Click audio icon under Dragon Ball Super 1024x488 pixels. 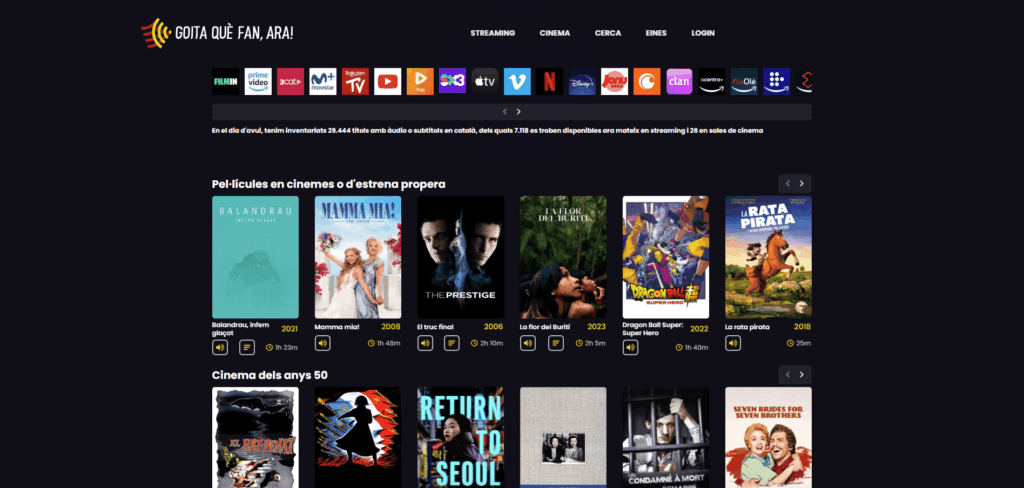point(630,348)
